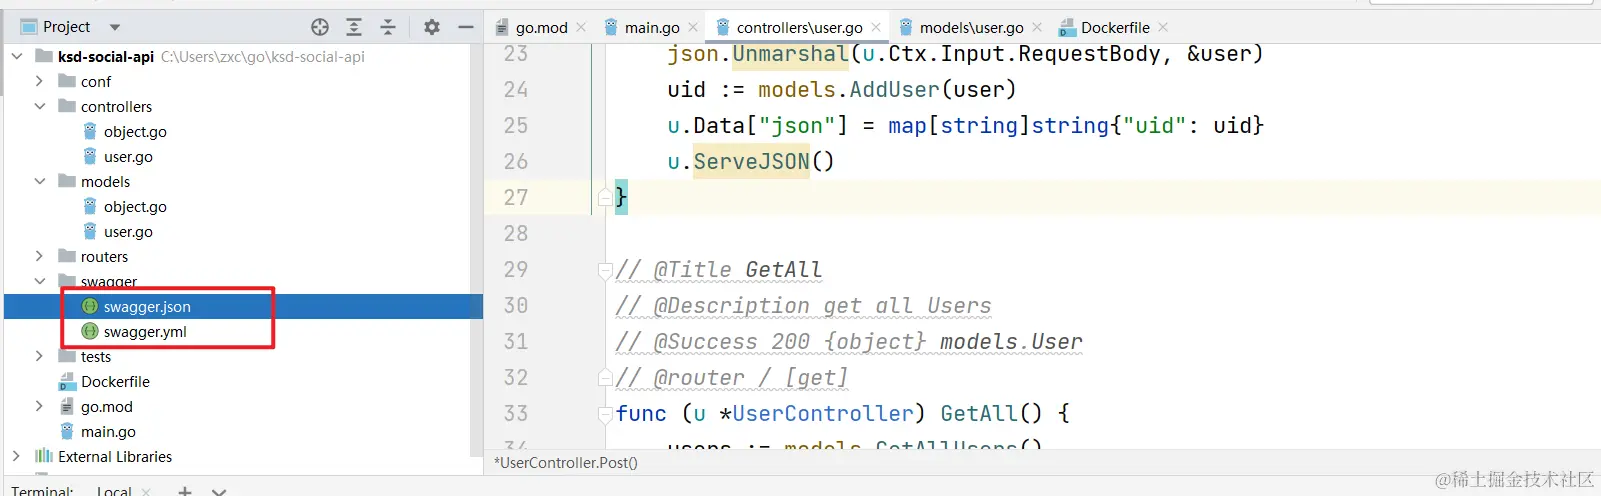
Task: Expand the conf folder arrow
Action: [39, 82]
